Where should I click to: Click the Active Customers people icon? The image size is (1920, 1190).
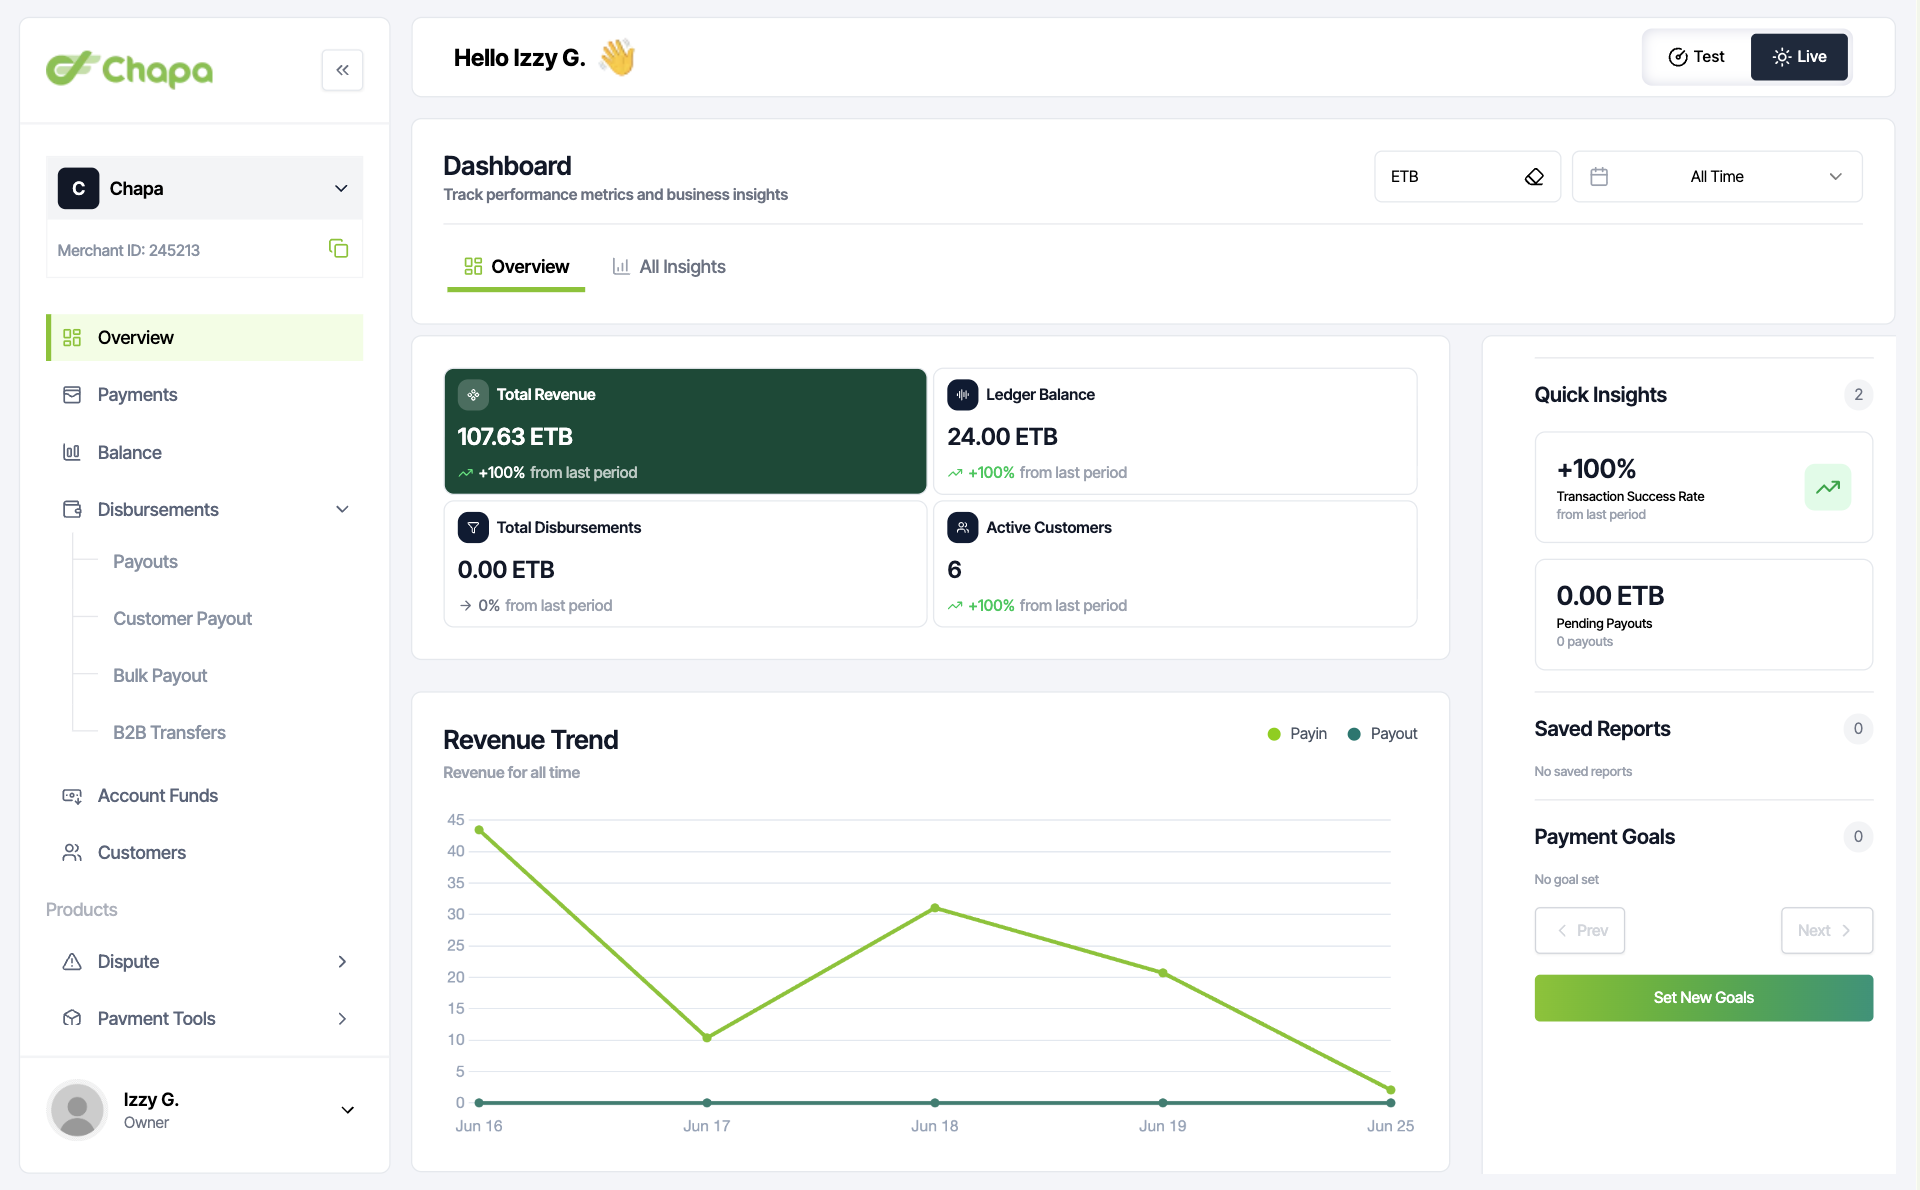962,528
